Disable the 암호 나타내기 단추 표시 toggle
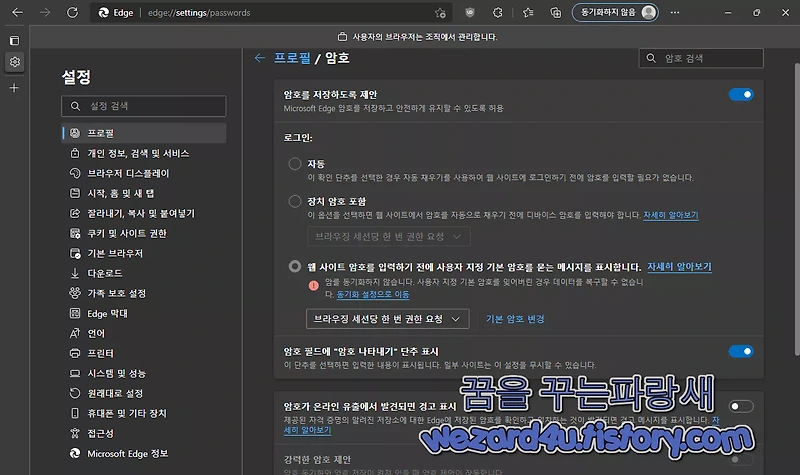 tap(741, 351)
